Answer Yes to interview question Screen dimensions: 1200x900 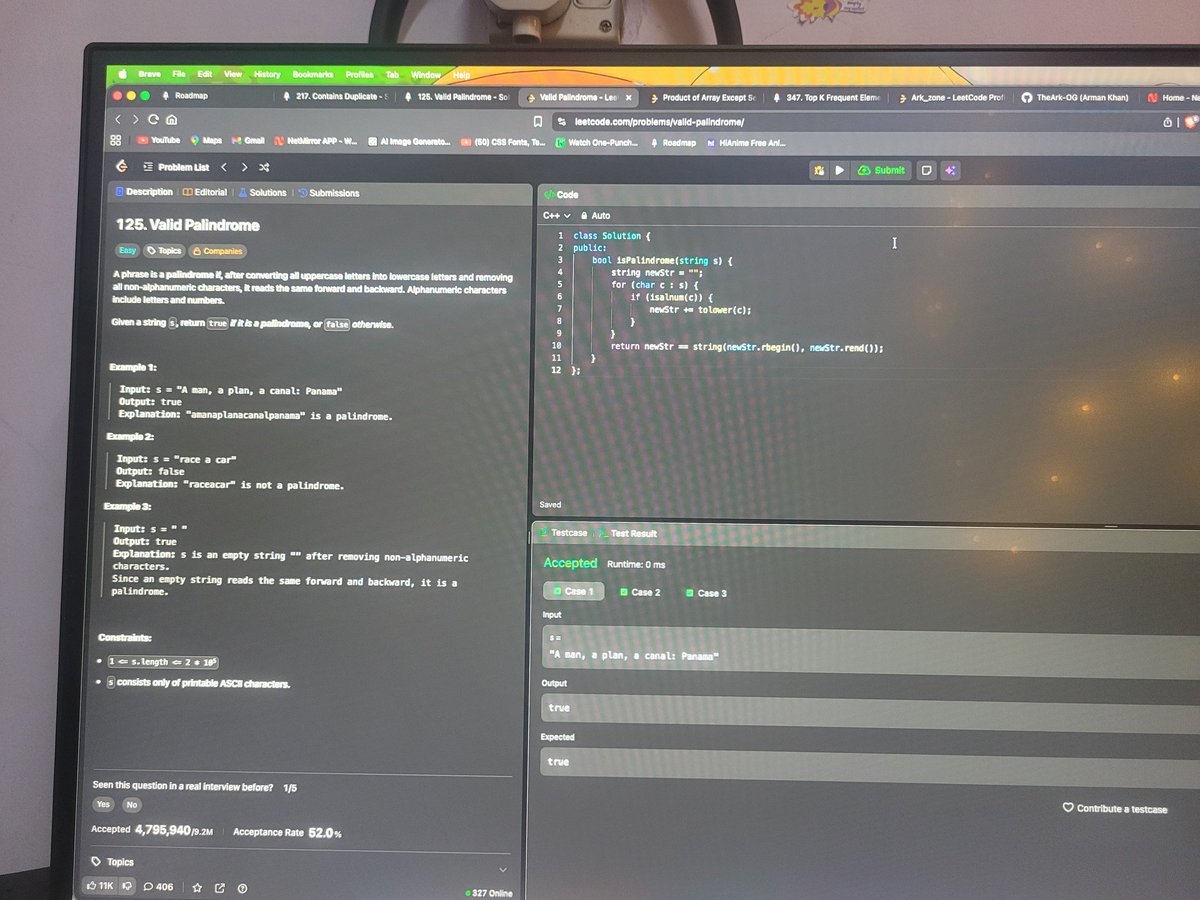[x=103, y=804]
